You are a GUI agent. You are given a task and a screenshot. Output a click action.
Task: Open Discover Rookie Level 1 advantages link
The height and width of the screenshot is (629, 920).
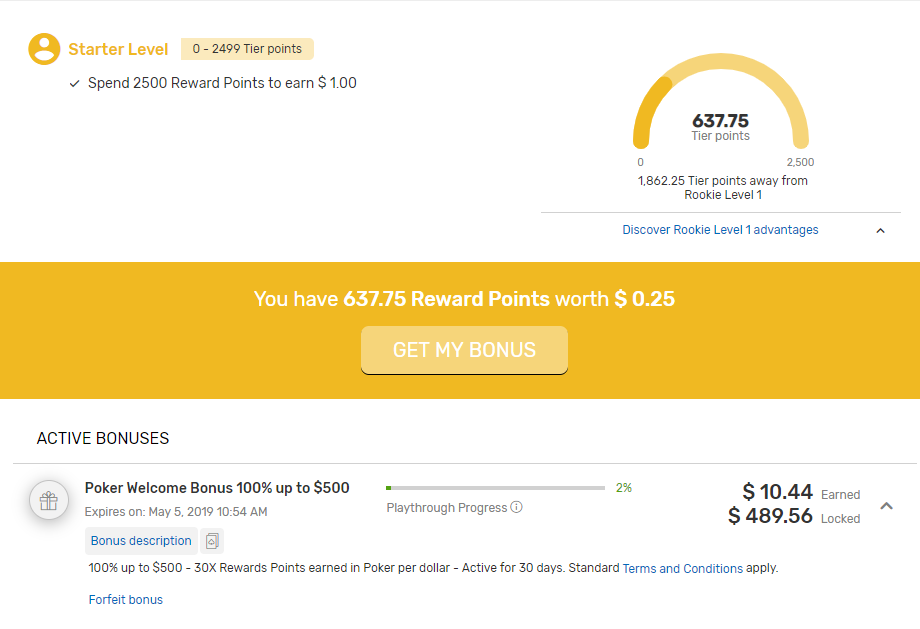pos(720,230)
